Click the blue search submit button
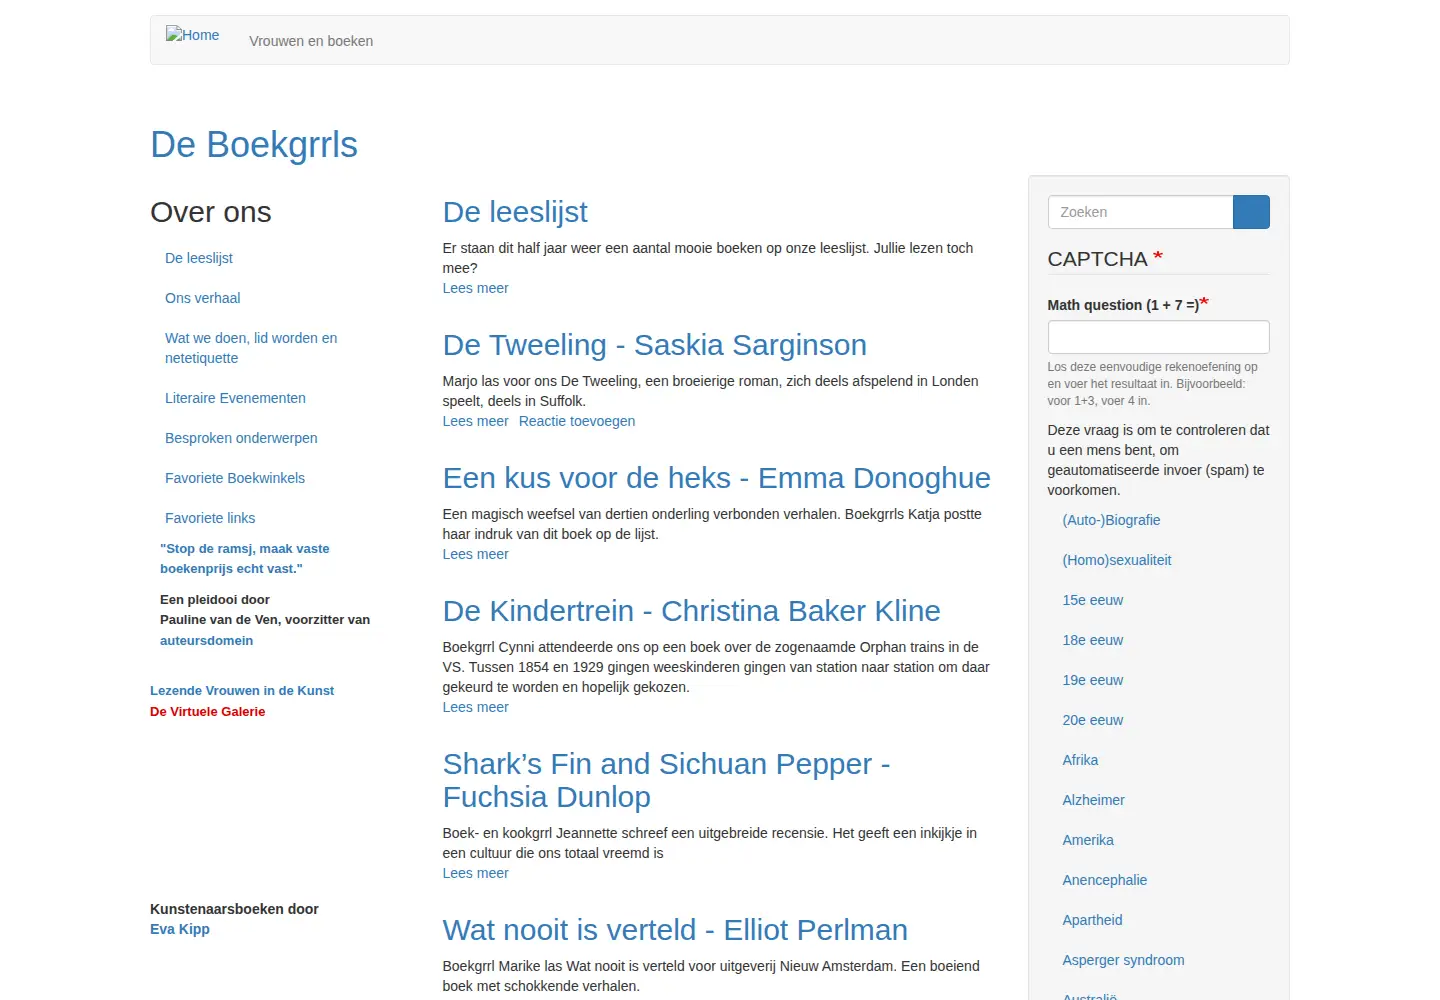Image resolution: width=1440 pixels, height=1000 pixels. (x=1251, y=212)
